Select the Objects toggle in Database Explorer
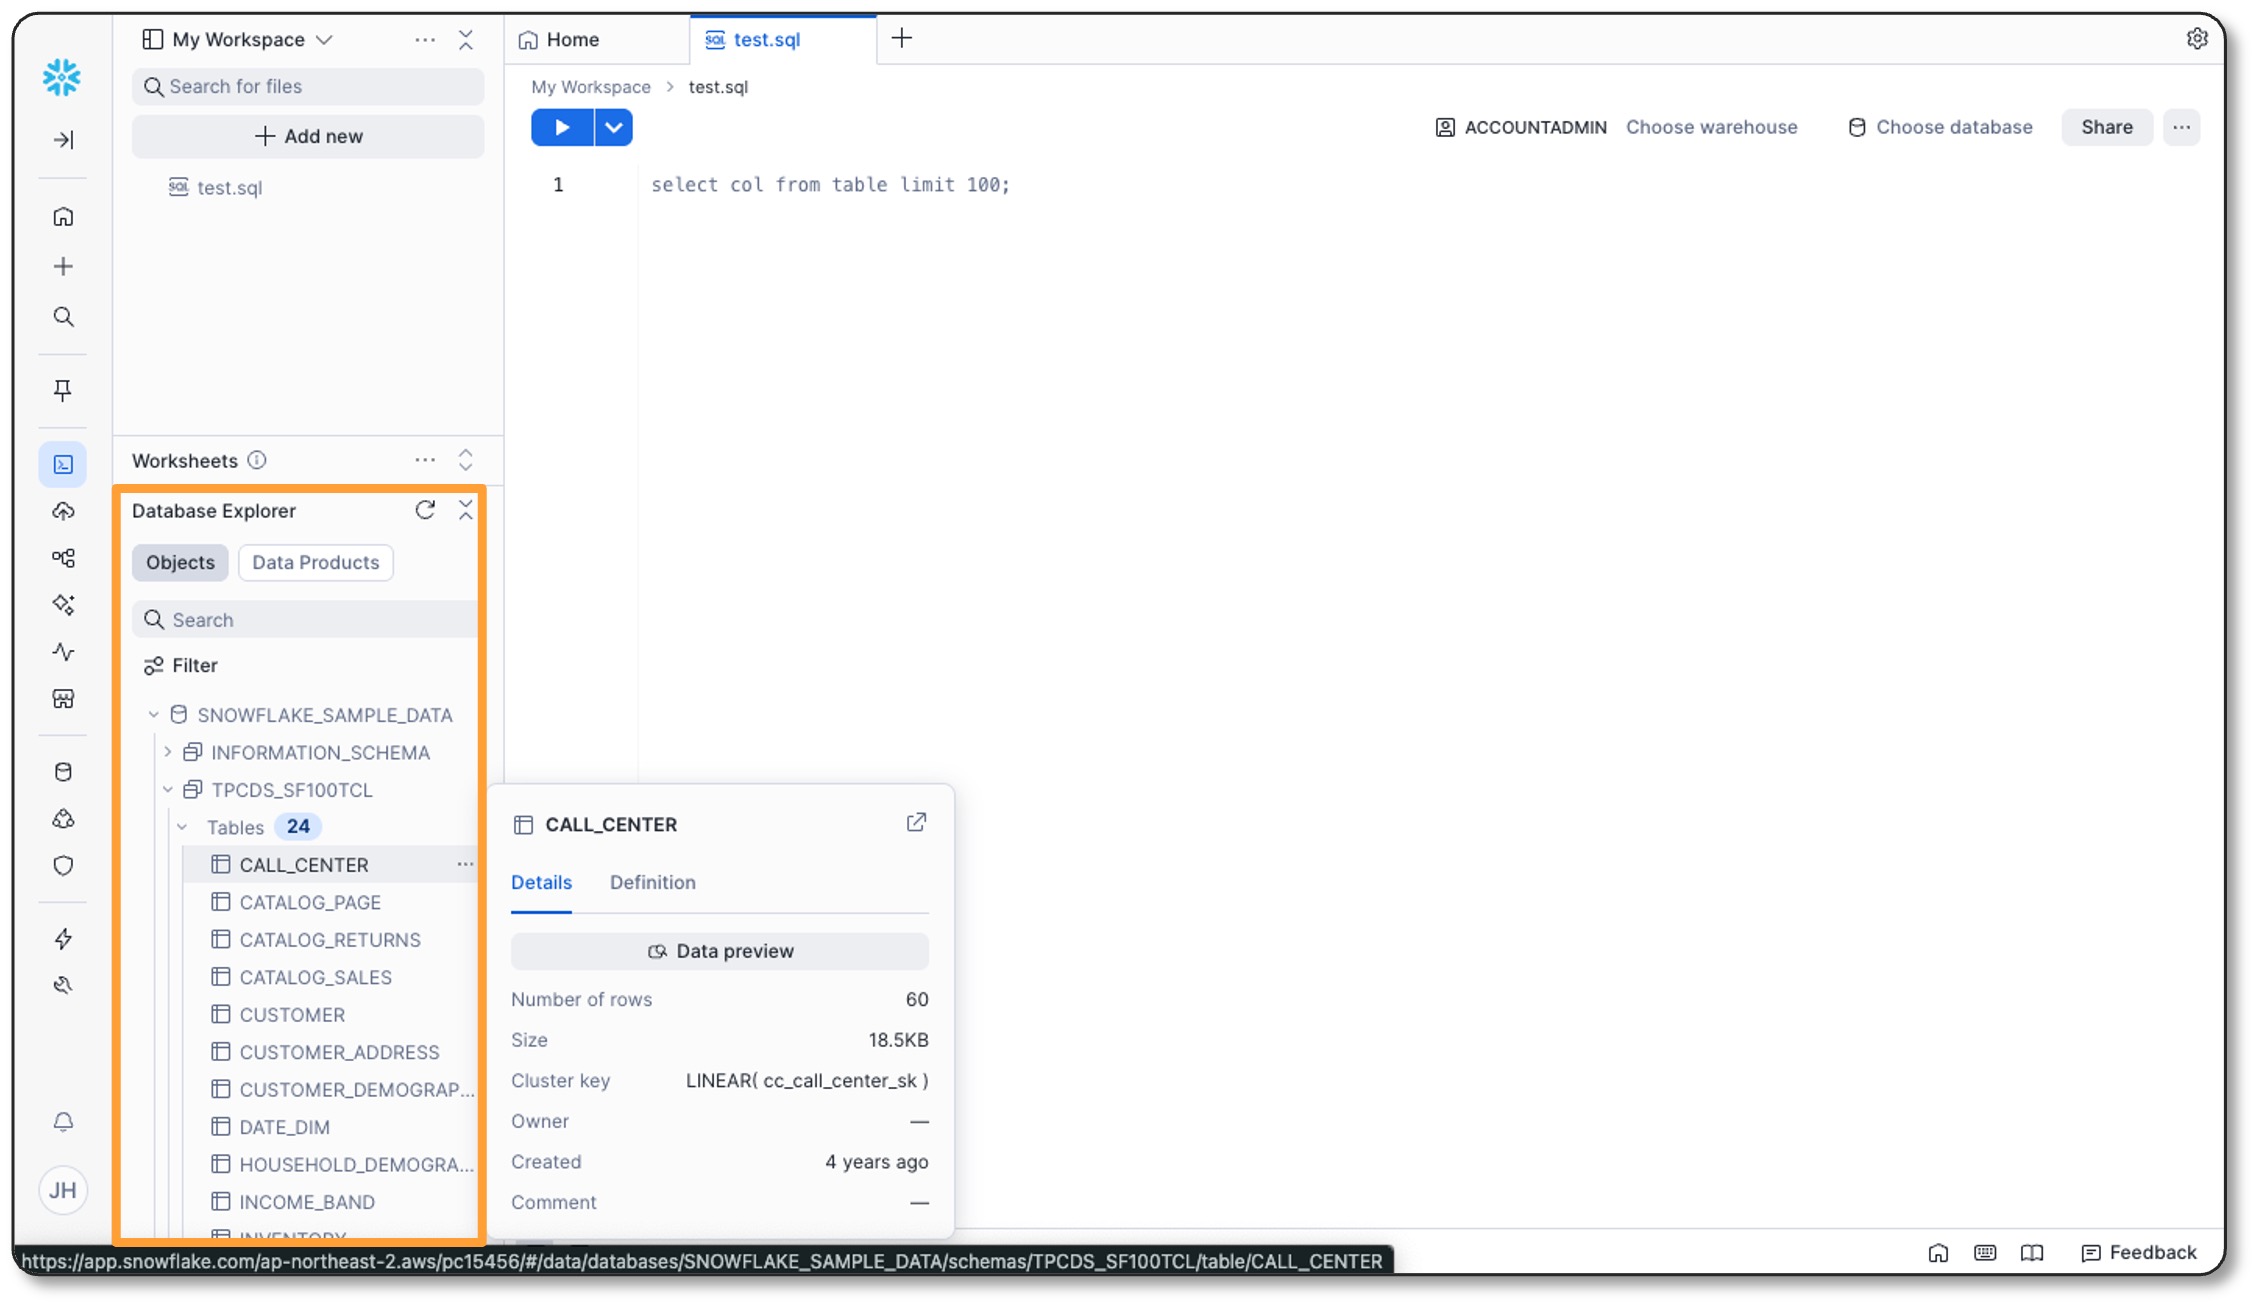The width and height of the screenshot is (2259, 1306). coord(180,562)
